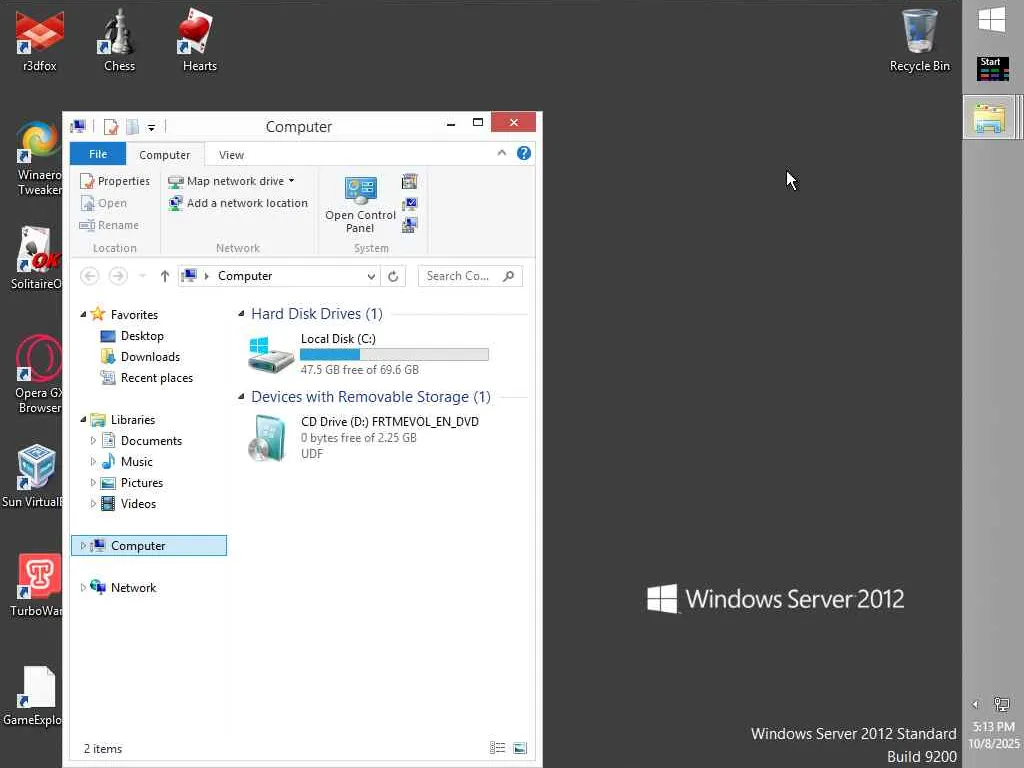Select the Opera GX Browser shortcut
Screen dimensions: 1024x768
click(38, 374)
